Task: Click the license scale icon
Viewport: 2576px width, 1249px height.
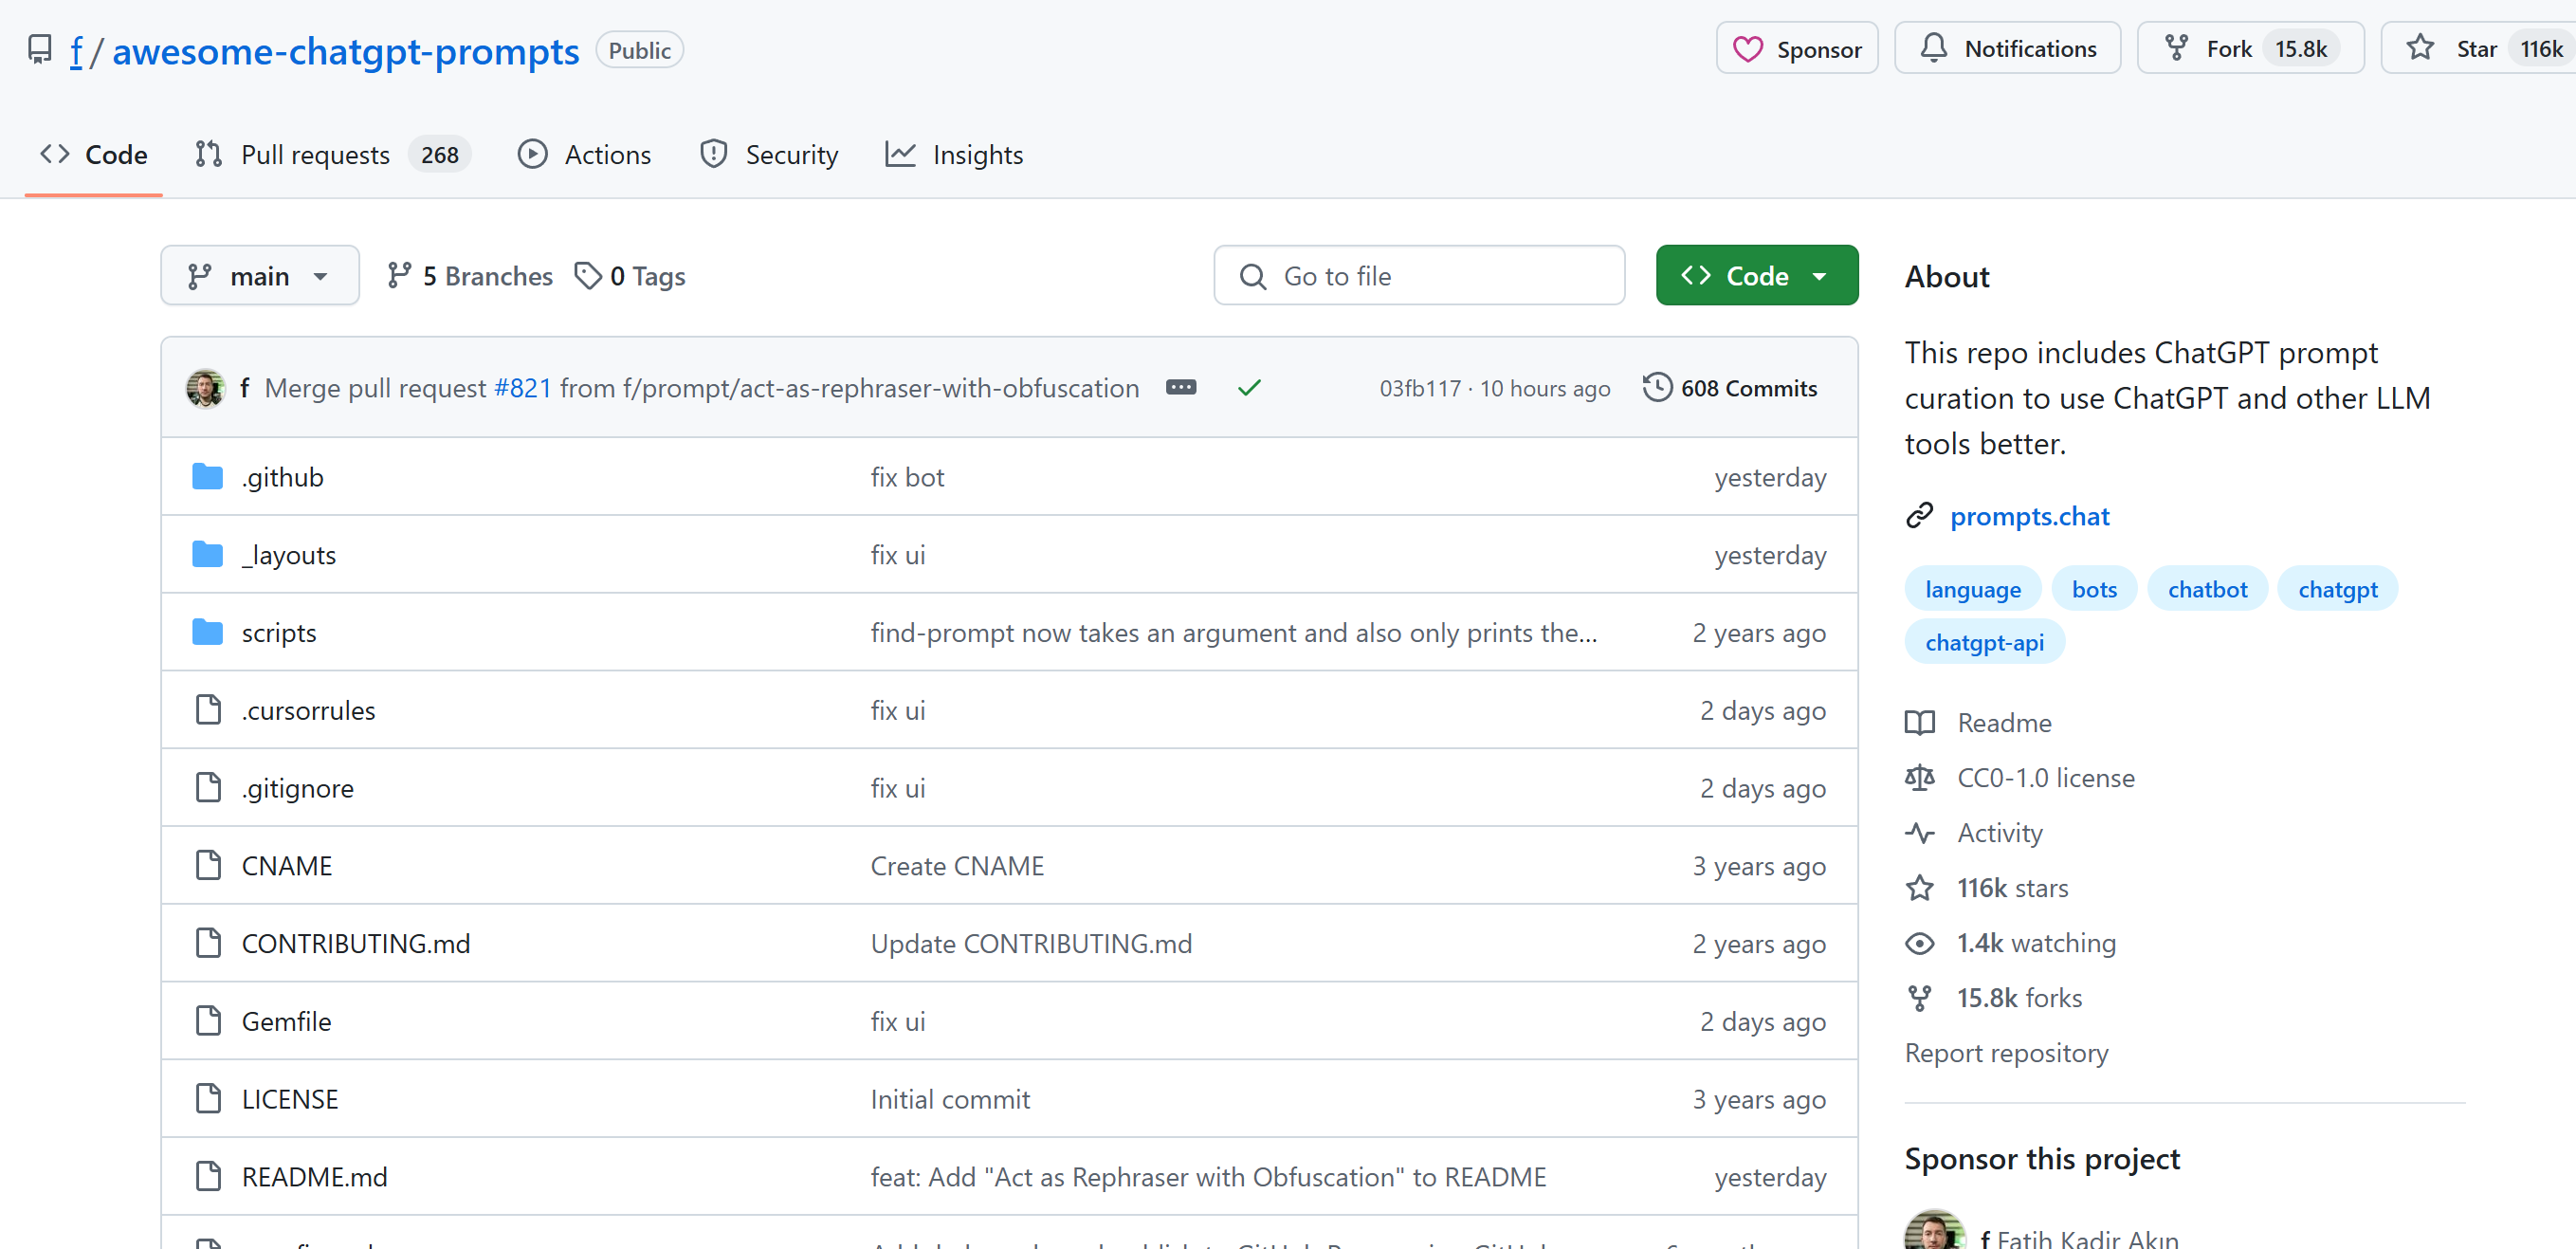Action: pos(1919,778)
